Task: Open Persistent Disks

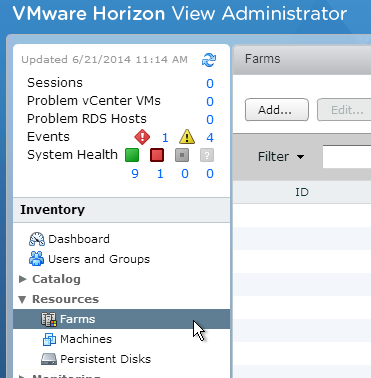Action: tap(96, 359)
